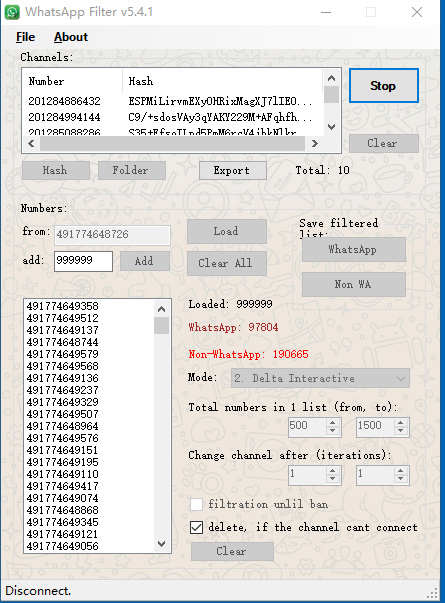The height and width of the screenshot is (603, 445).
Task: Open the File menu
Action: coord(25,37)
